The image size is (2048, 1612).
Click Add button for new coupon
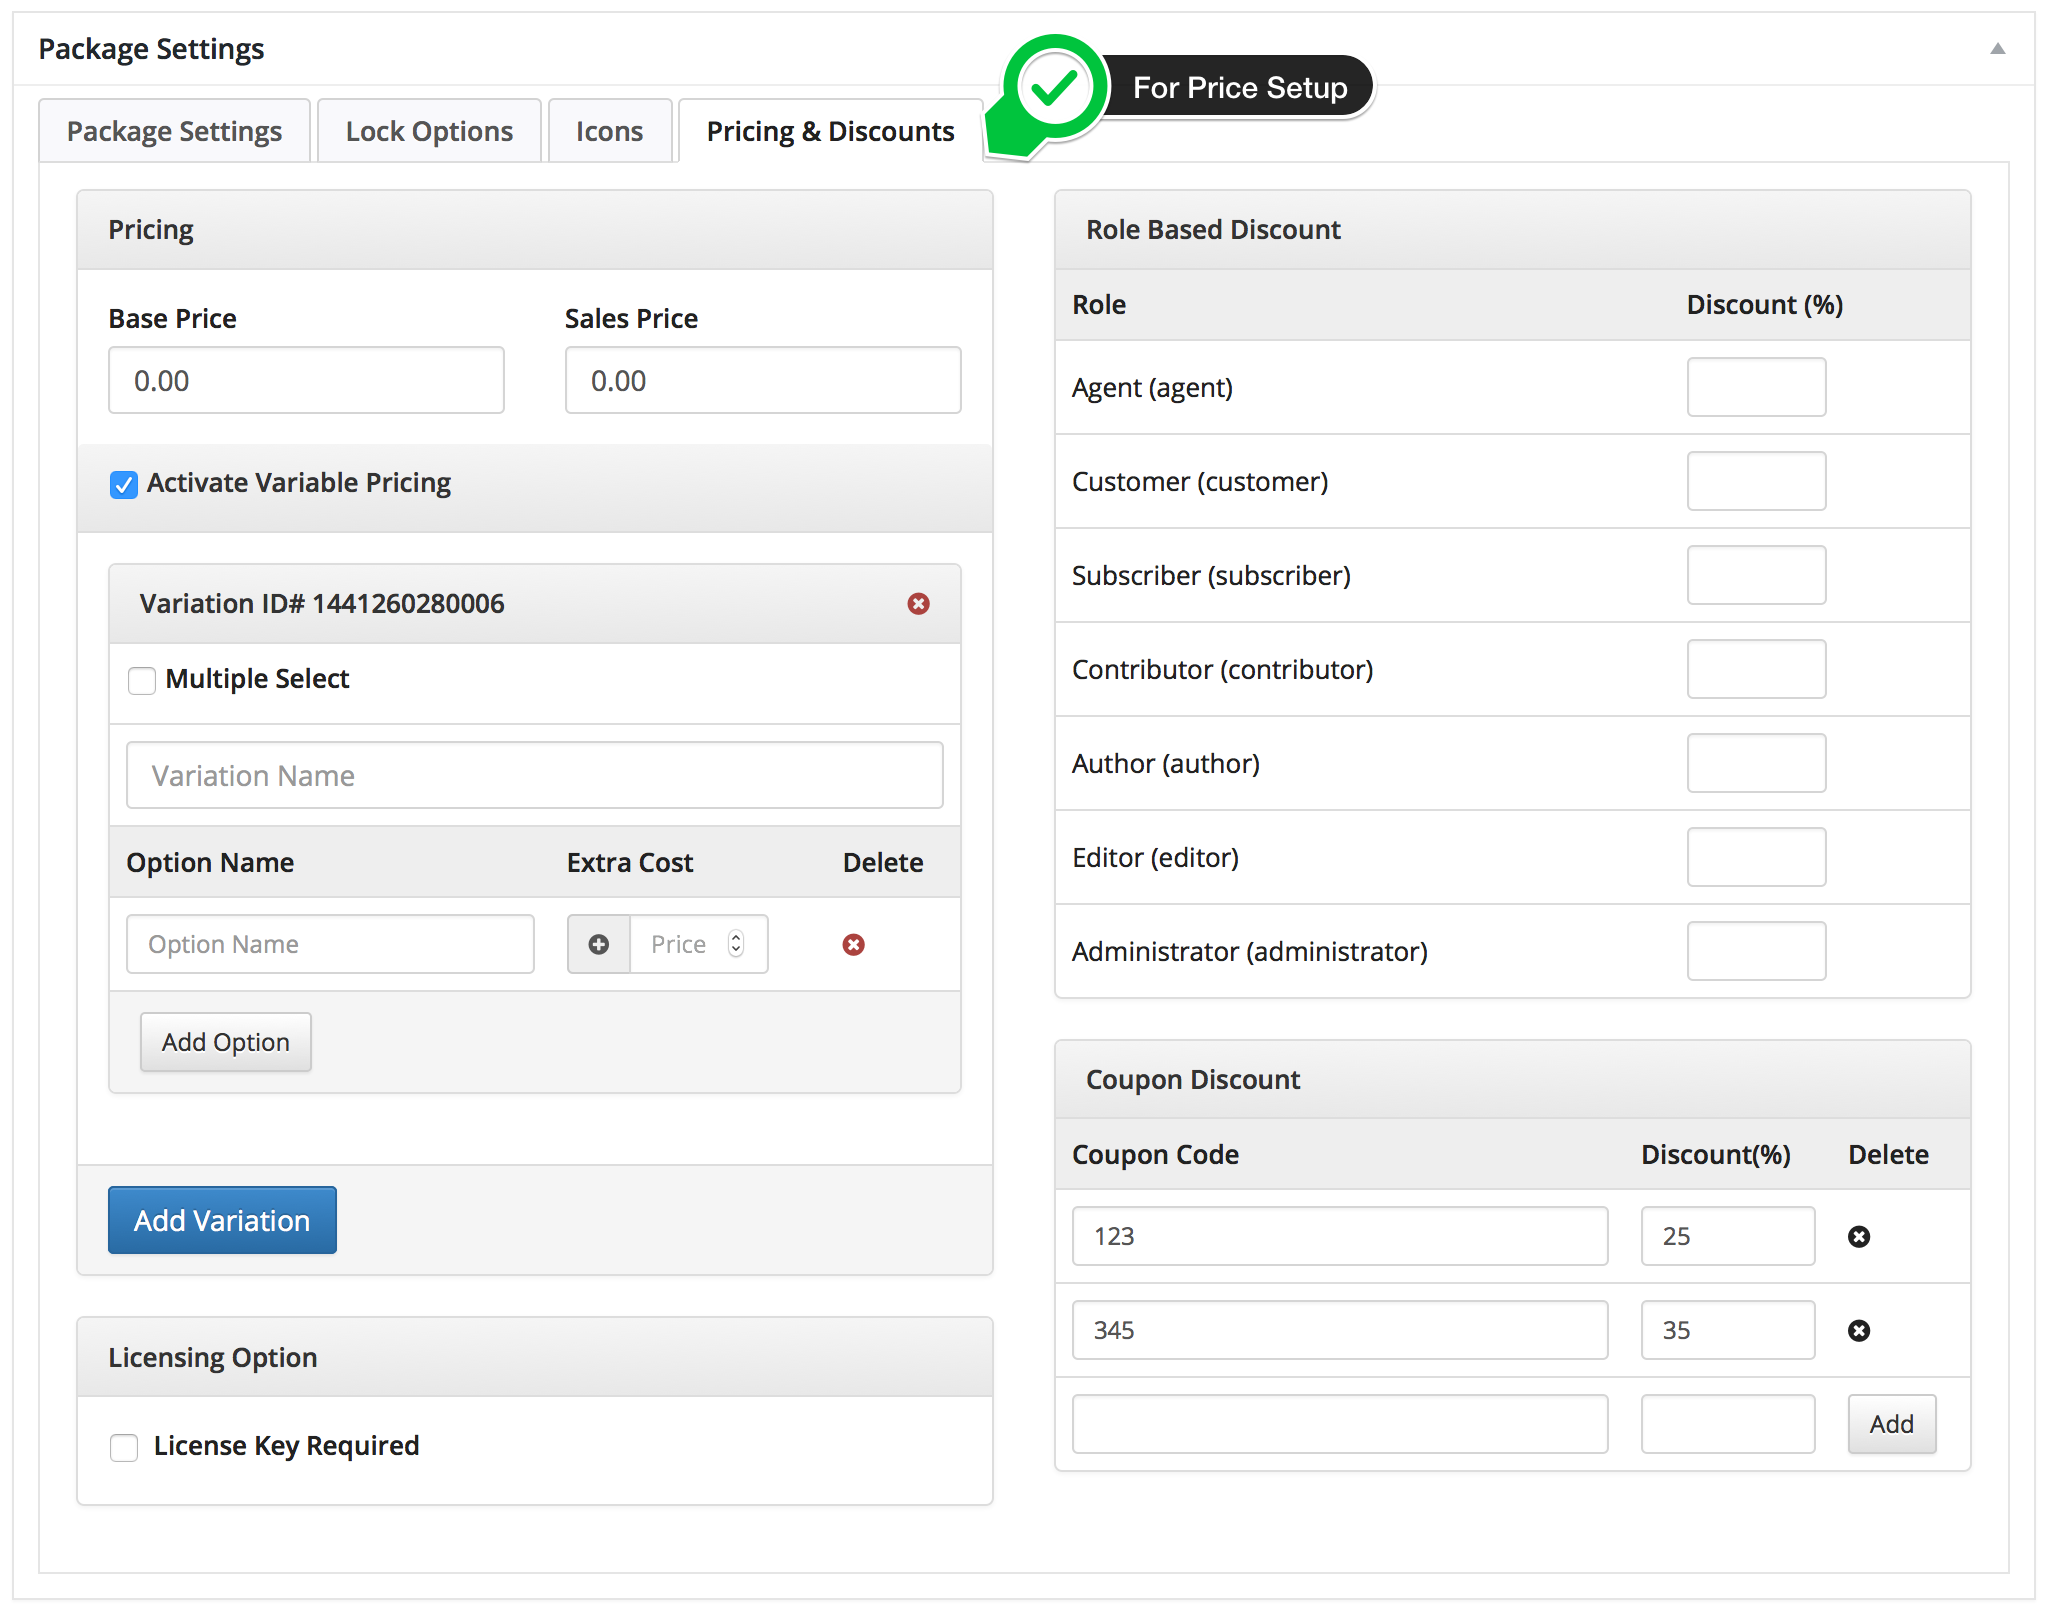(1891, 1424)
